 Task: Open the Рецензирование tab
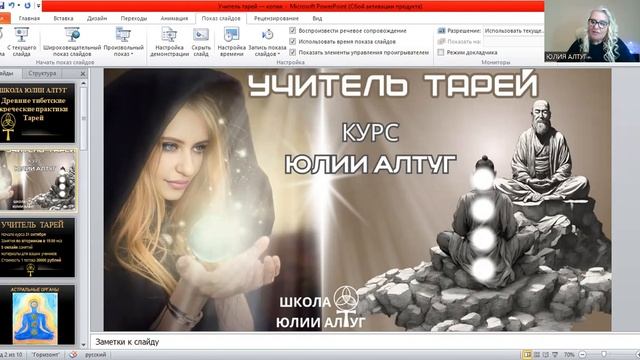pyautogui.click(x=276, y=18)
